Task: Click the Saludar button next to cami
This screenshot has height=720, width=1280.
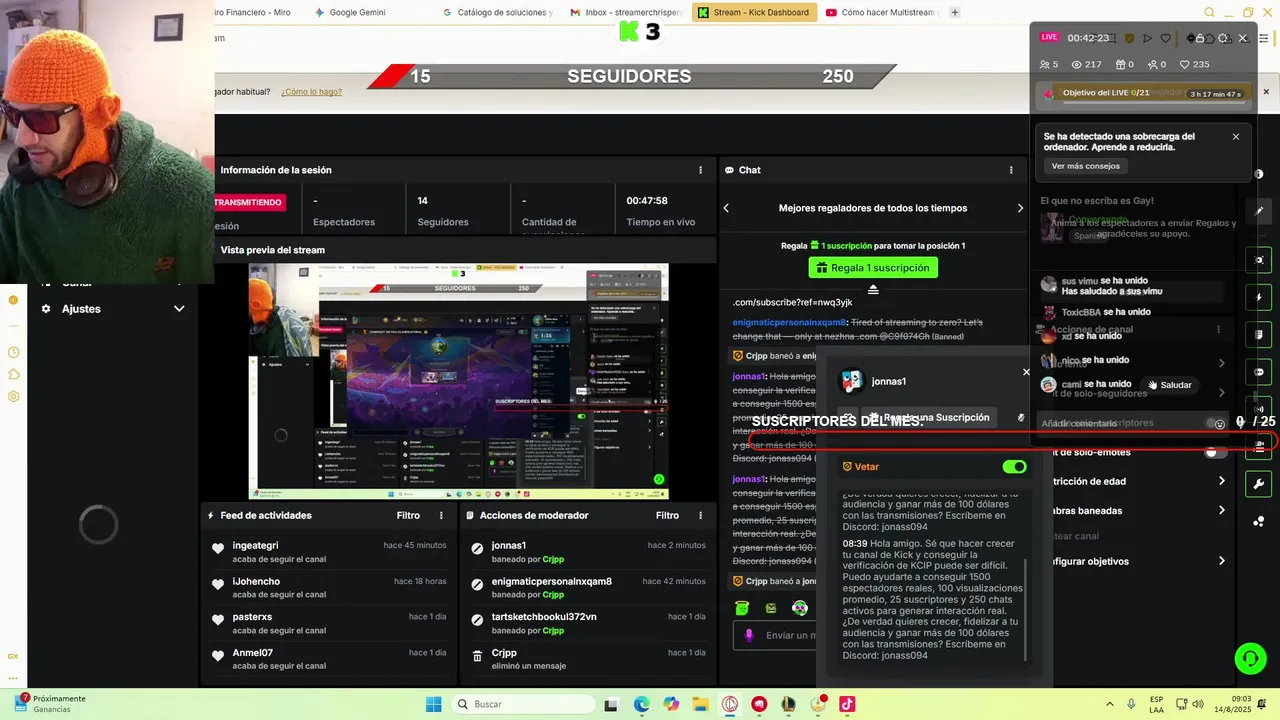Action: [1170, 385]
